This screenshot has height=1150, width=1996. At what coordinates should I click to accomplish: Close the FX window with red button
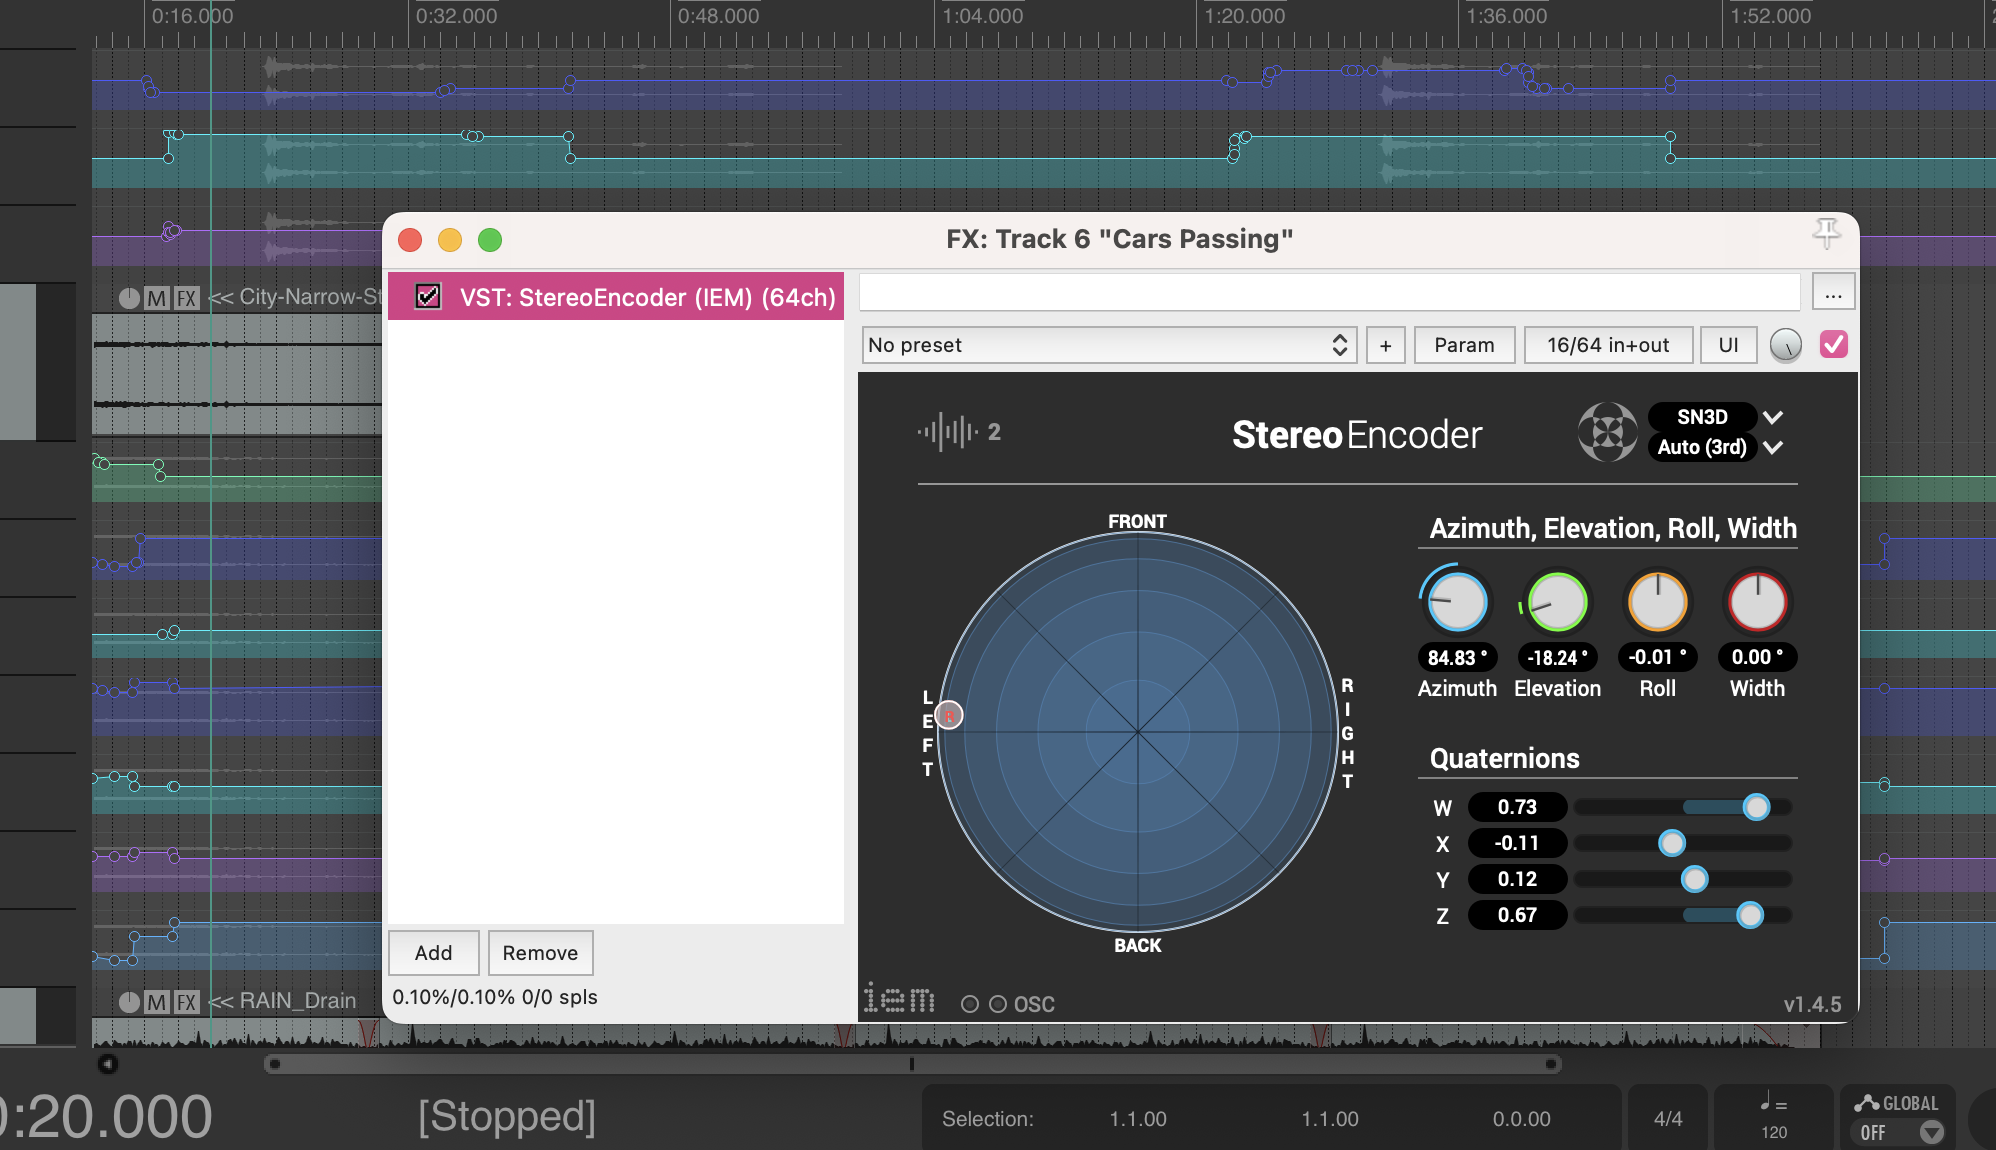pyautogui.click(x=410, y=240)
